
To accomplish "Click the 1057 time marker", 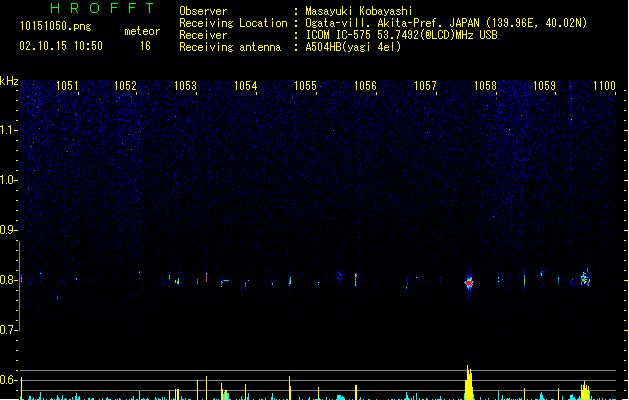I will pos(425,86).
